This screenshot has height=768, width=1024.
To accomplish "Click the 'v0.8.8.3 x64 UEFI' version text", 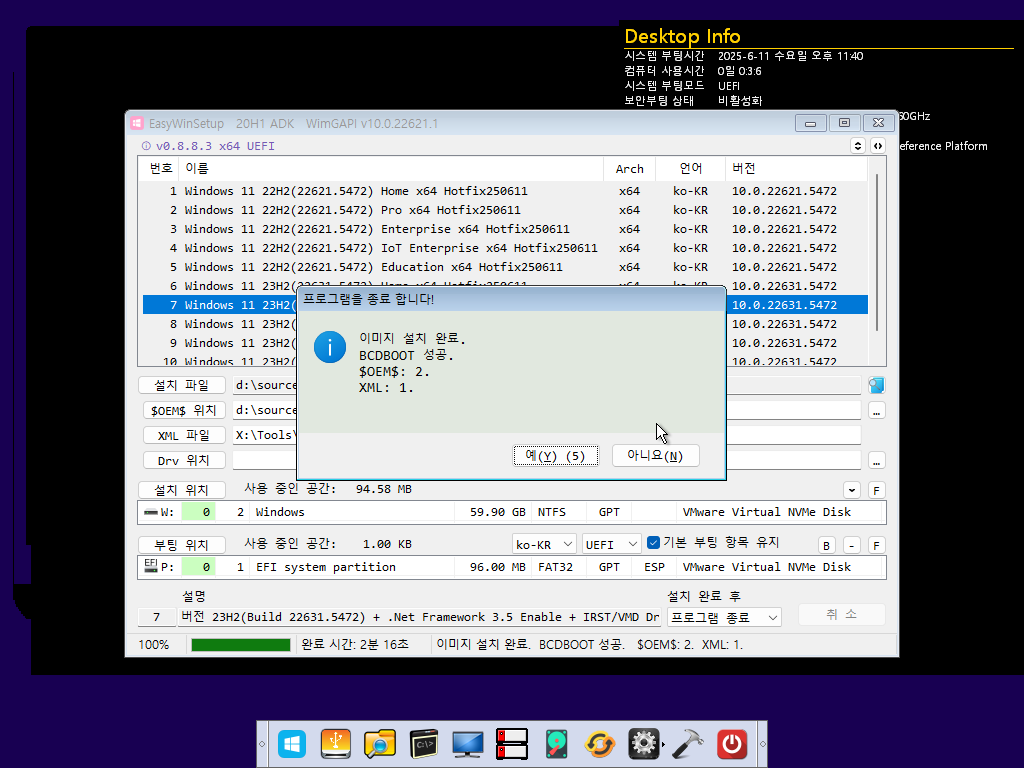I will coord(215,146).
